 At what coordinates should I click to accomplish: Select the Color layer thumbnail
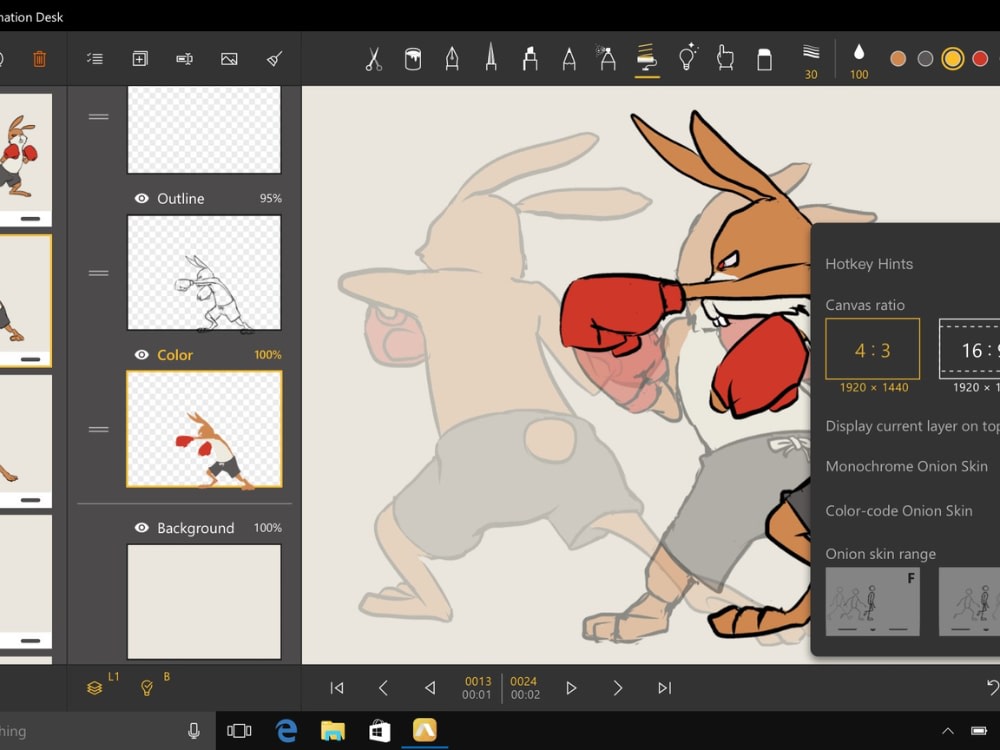pos(204,429)
